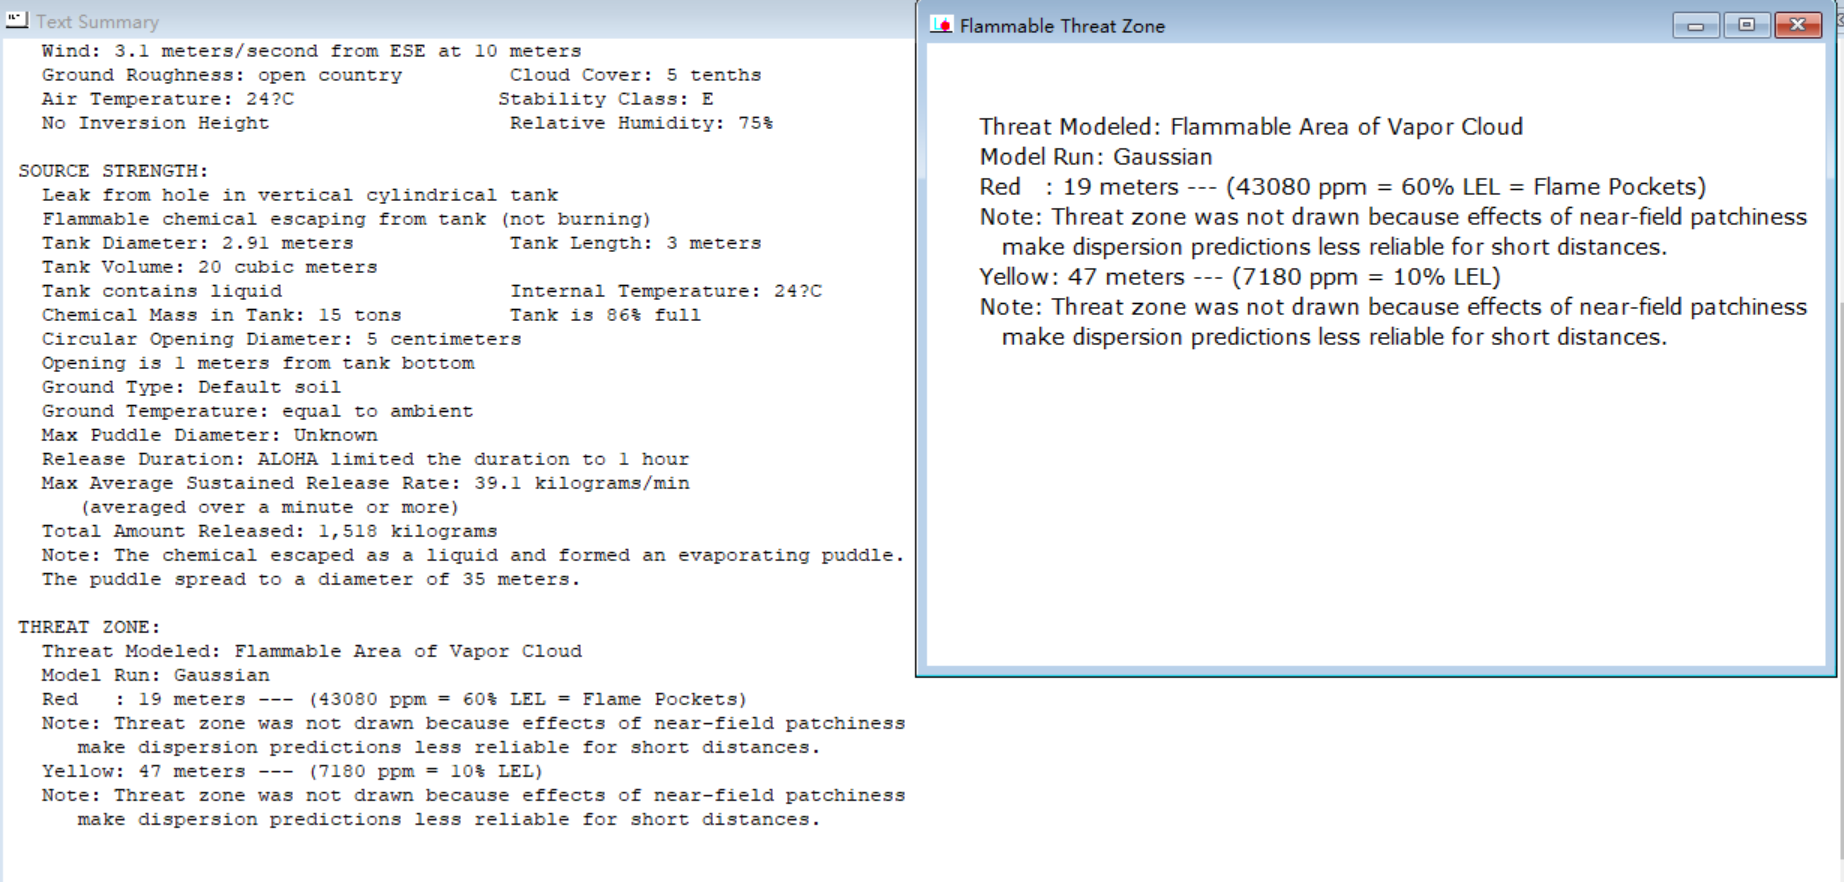1844x882 pixels.
Task: Select "Ground Temperature: equal to ambient" line
Action: point(257,411)
